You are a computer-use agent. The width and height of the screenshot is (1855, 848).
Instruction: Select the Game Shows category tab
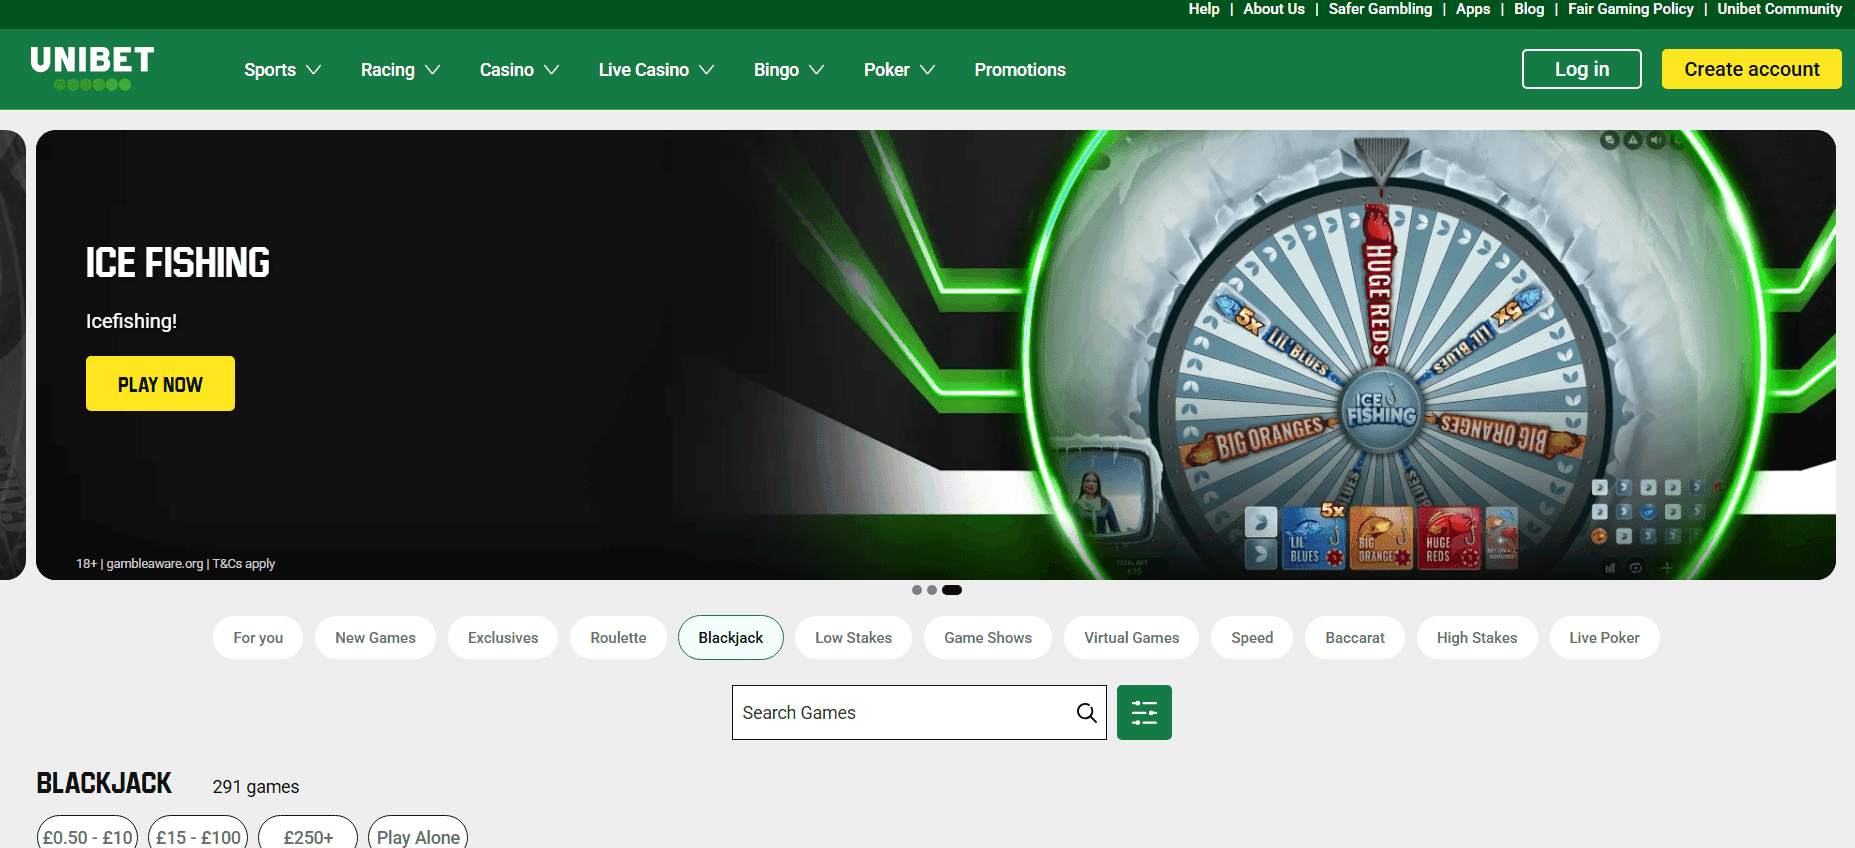(988, 638)
